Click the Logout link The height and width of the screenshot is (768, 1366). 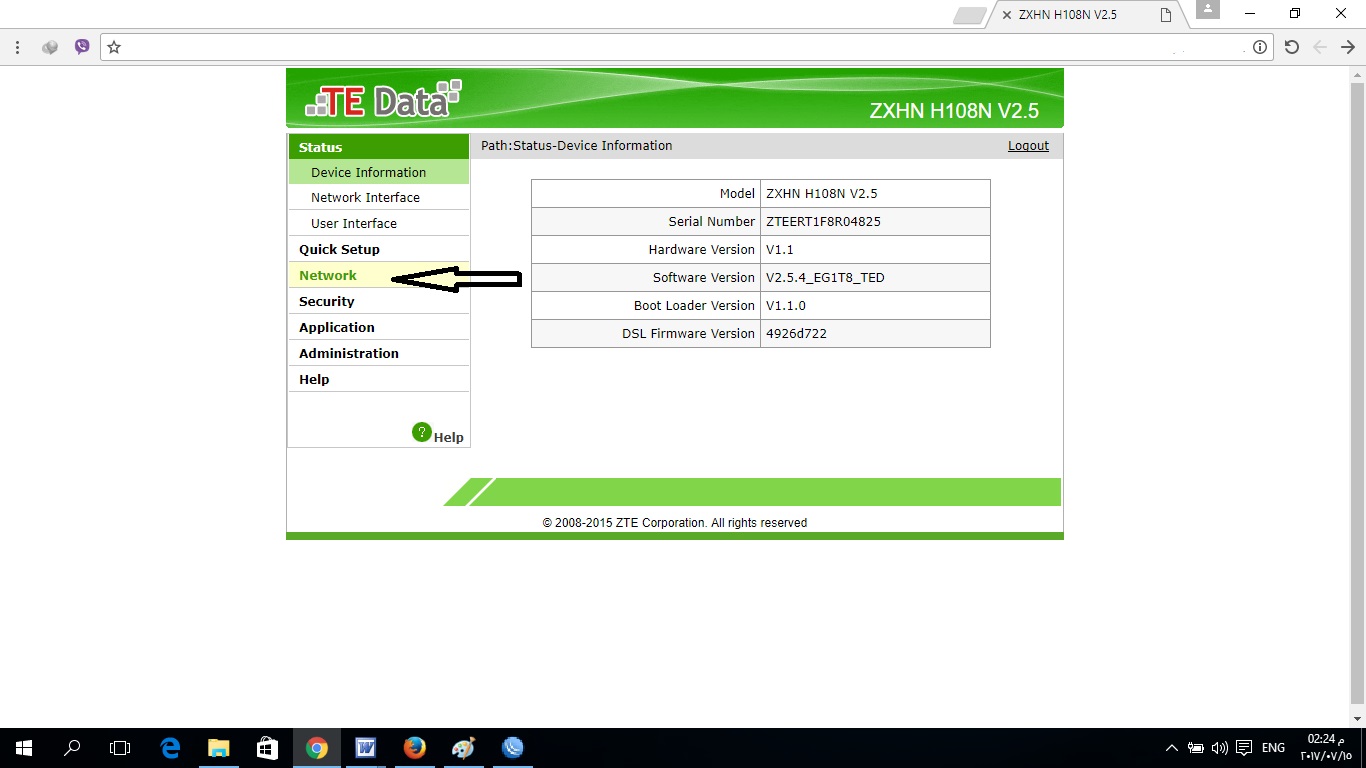(x=1028, y=146)
